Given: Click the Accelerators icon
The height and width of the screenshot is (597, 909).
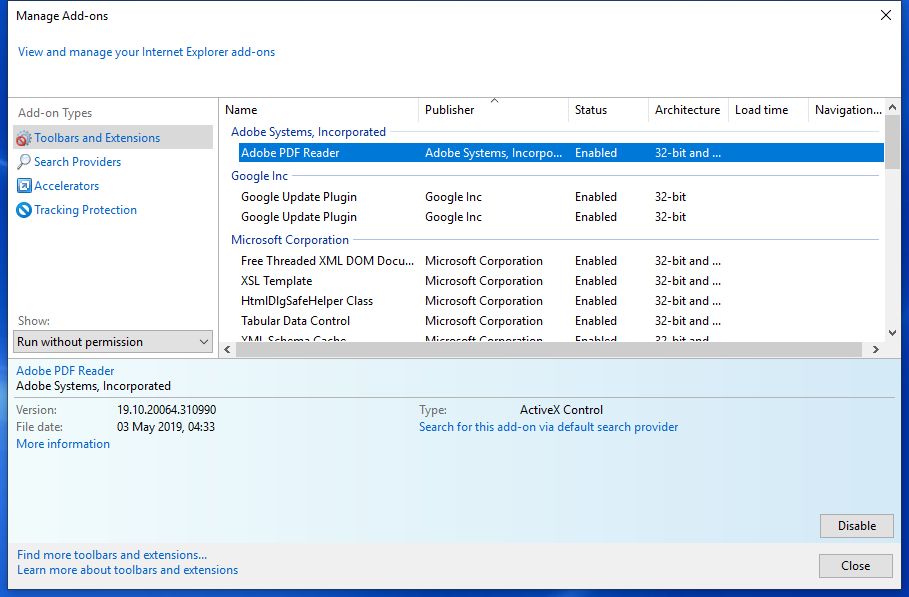Looking at the screenshot, I should tap(24, 185).
